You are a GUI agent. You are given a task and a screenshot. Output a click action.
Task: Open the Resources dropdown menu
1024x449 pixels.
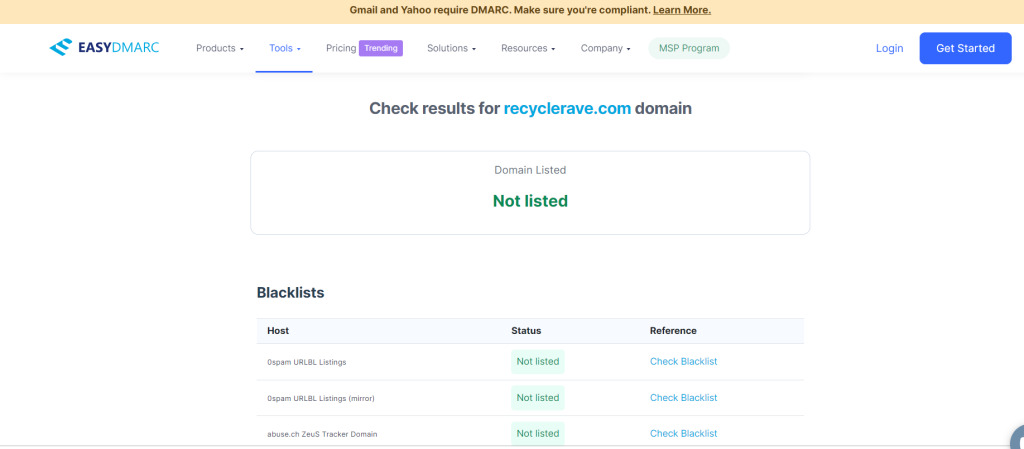(x=528, y=48)
